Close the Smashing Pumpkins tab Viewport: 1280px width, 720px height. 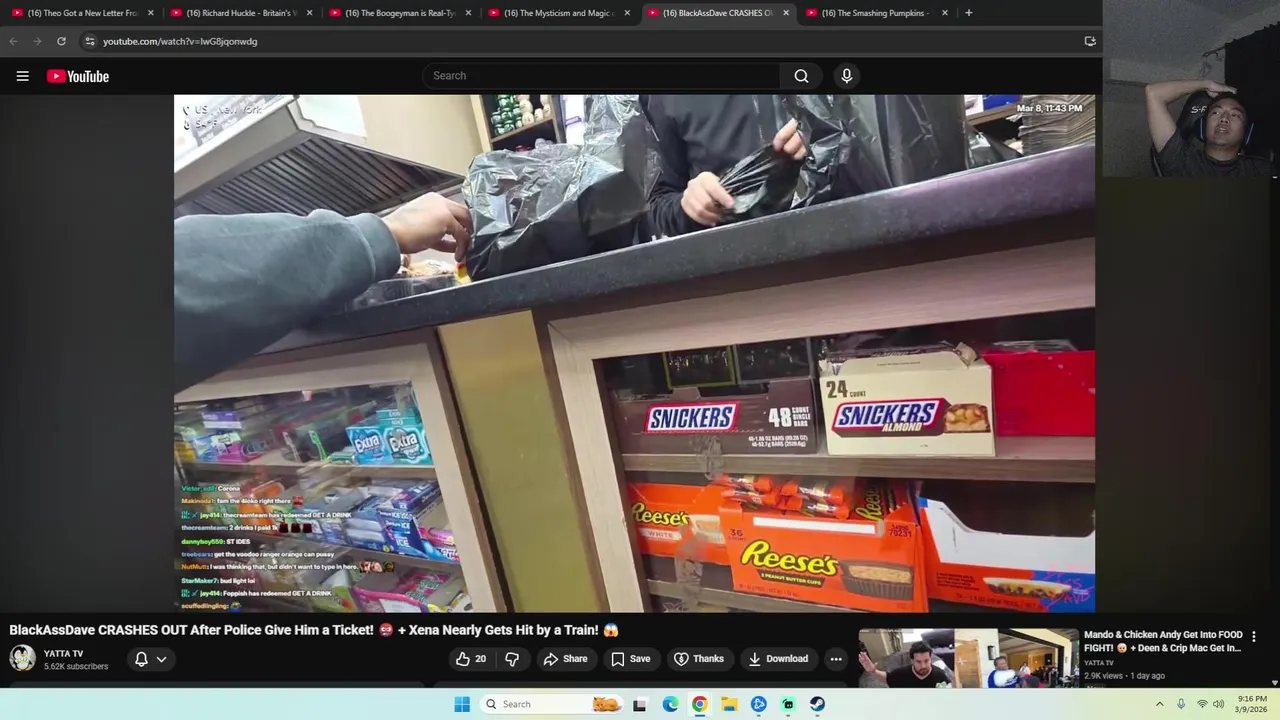(x=944, y=13)
